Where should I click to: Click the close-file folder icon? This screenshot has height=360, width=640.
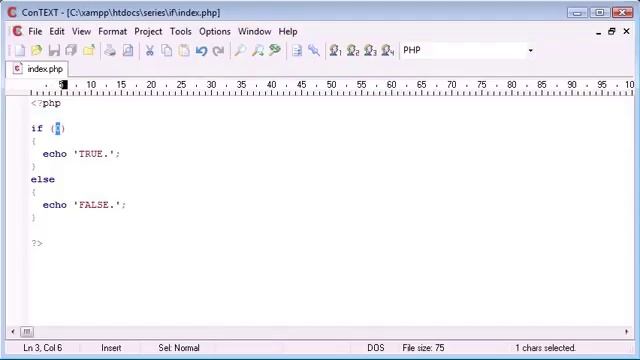pyautogui.click(x=89, y=51)
